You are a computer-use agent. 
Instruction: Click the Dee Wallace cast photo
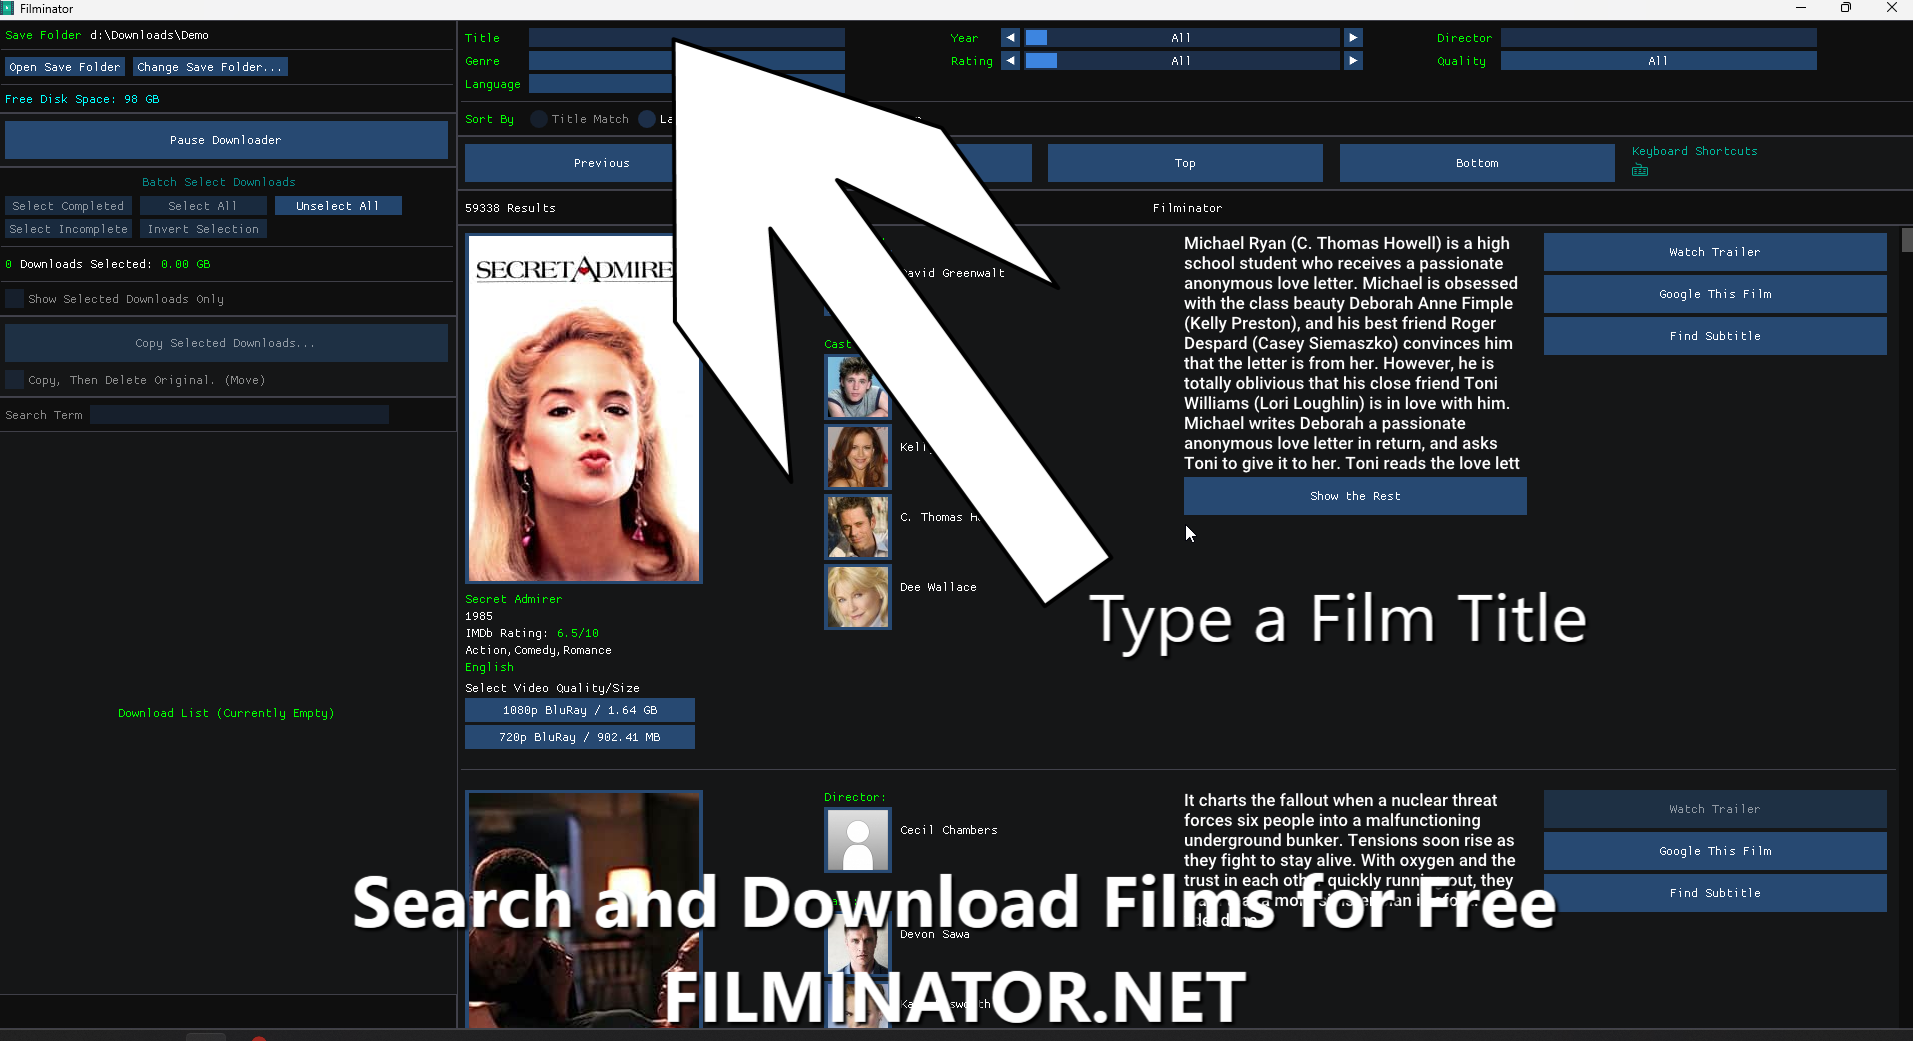pos(857,596)
